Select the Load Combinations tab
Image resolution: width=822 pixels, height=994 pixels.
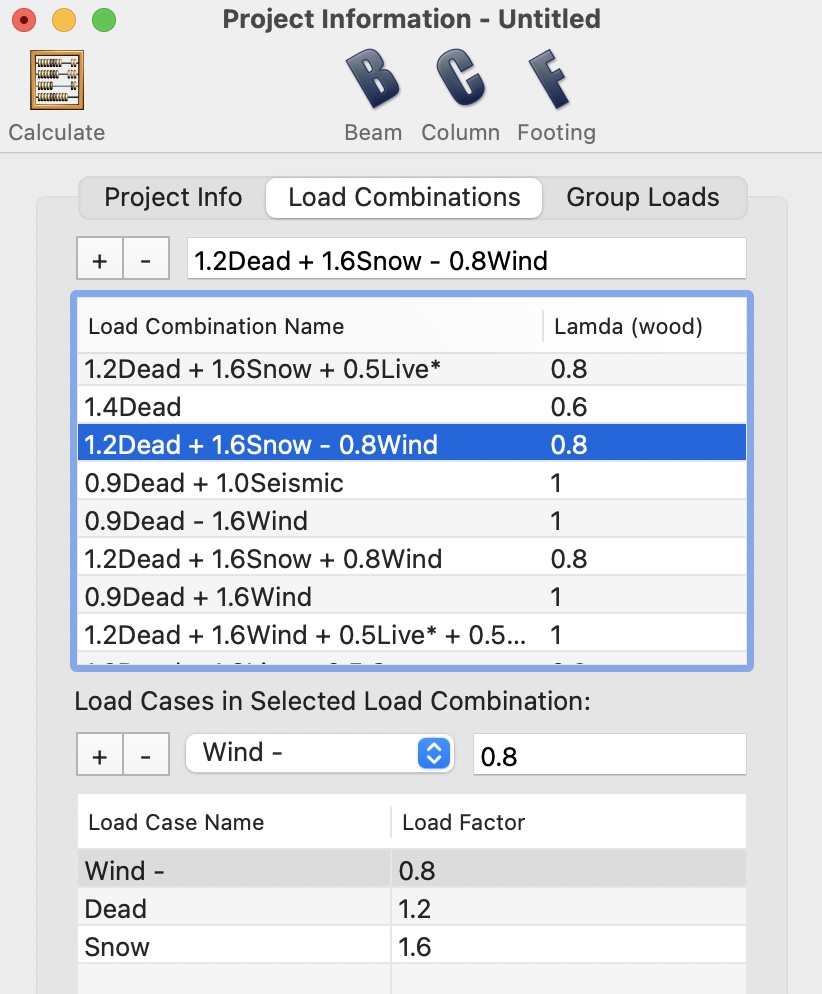tap(404, 198)
